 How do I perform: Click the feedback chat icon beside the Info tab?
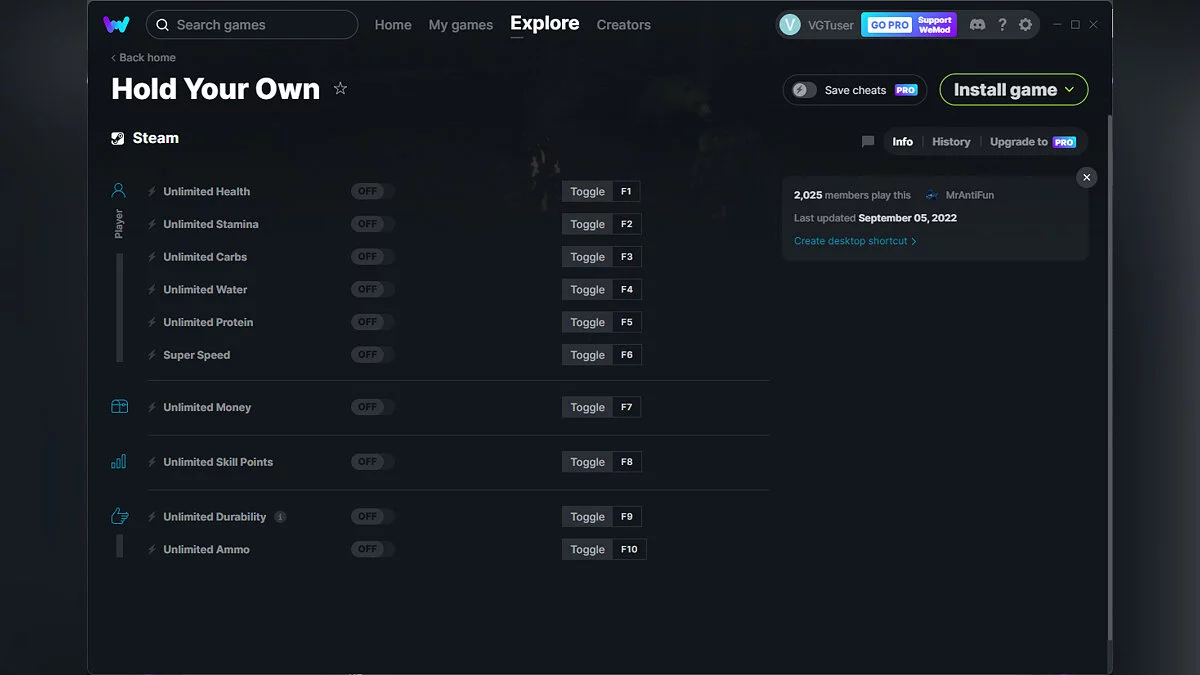click(x=866, y=141)
